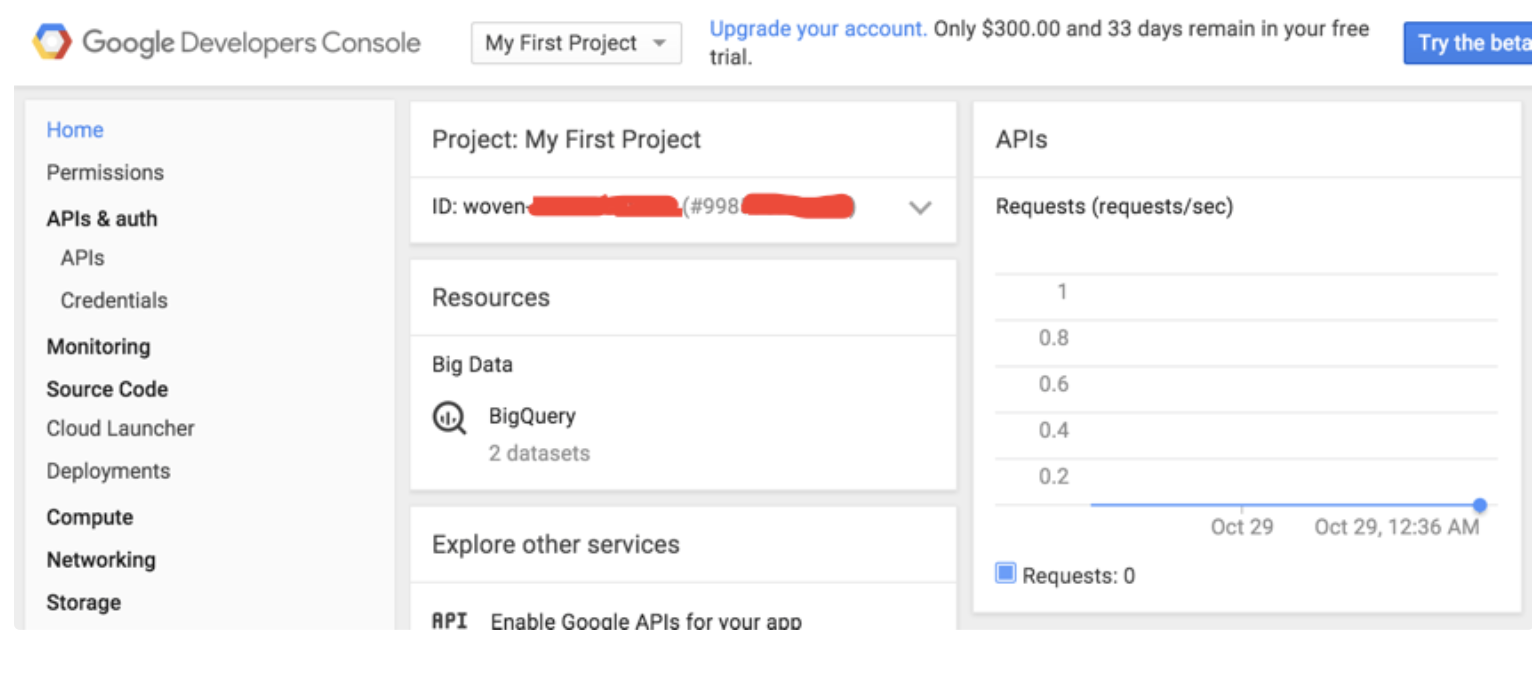Open the Source Code section
This screenshot has height=690, width=1538.
107,389
